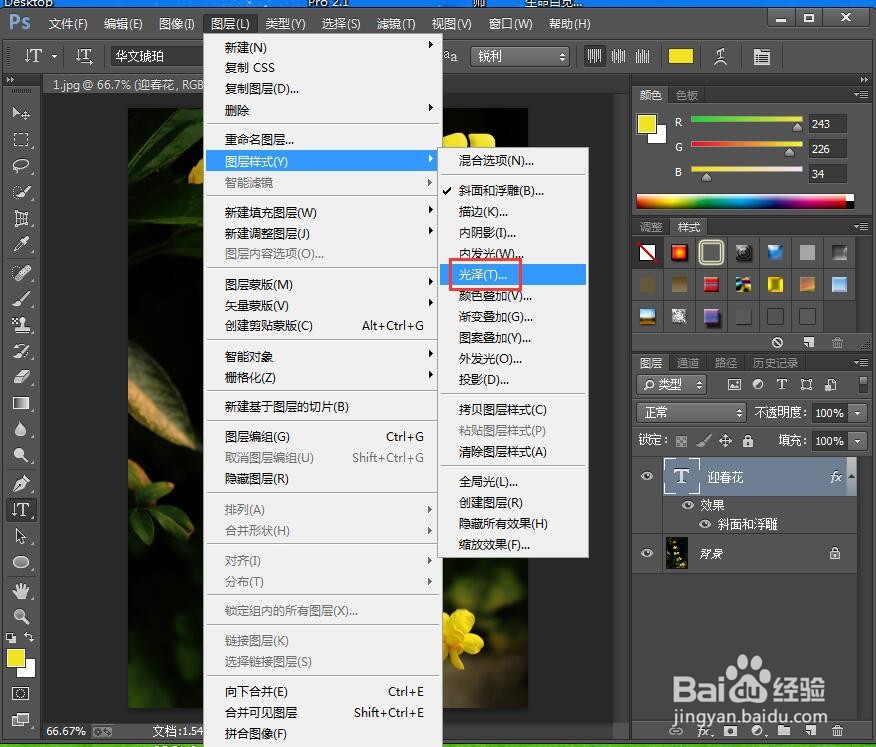Open the 不透明度 opacity dropdown arrow
Image resolution: width=876 pixels, height=747 pixels.
pyautogui.click(x=857, y=413)
